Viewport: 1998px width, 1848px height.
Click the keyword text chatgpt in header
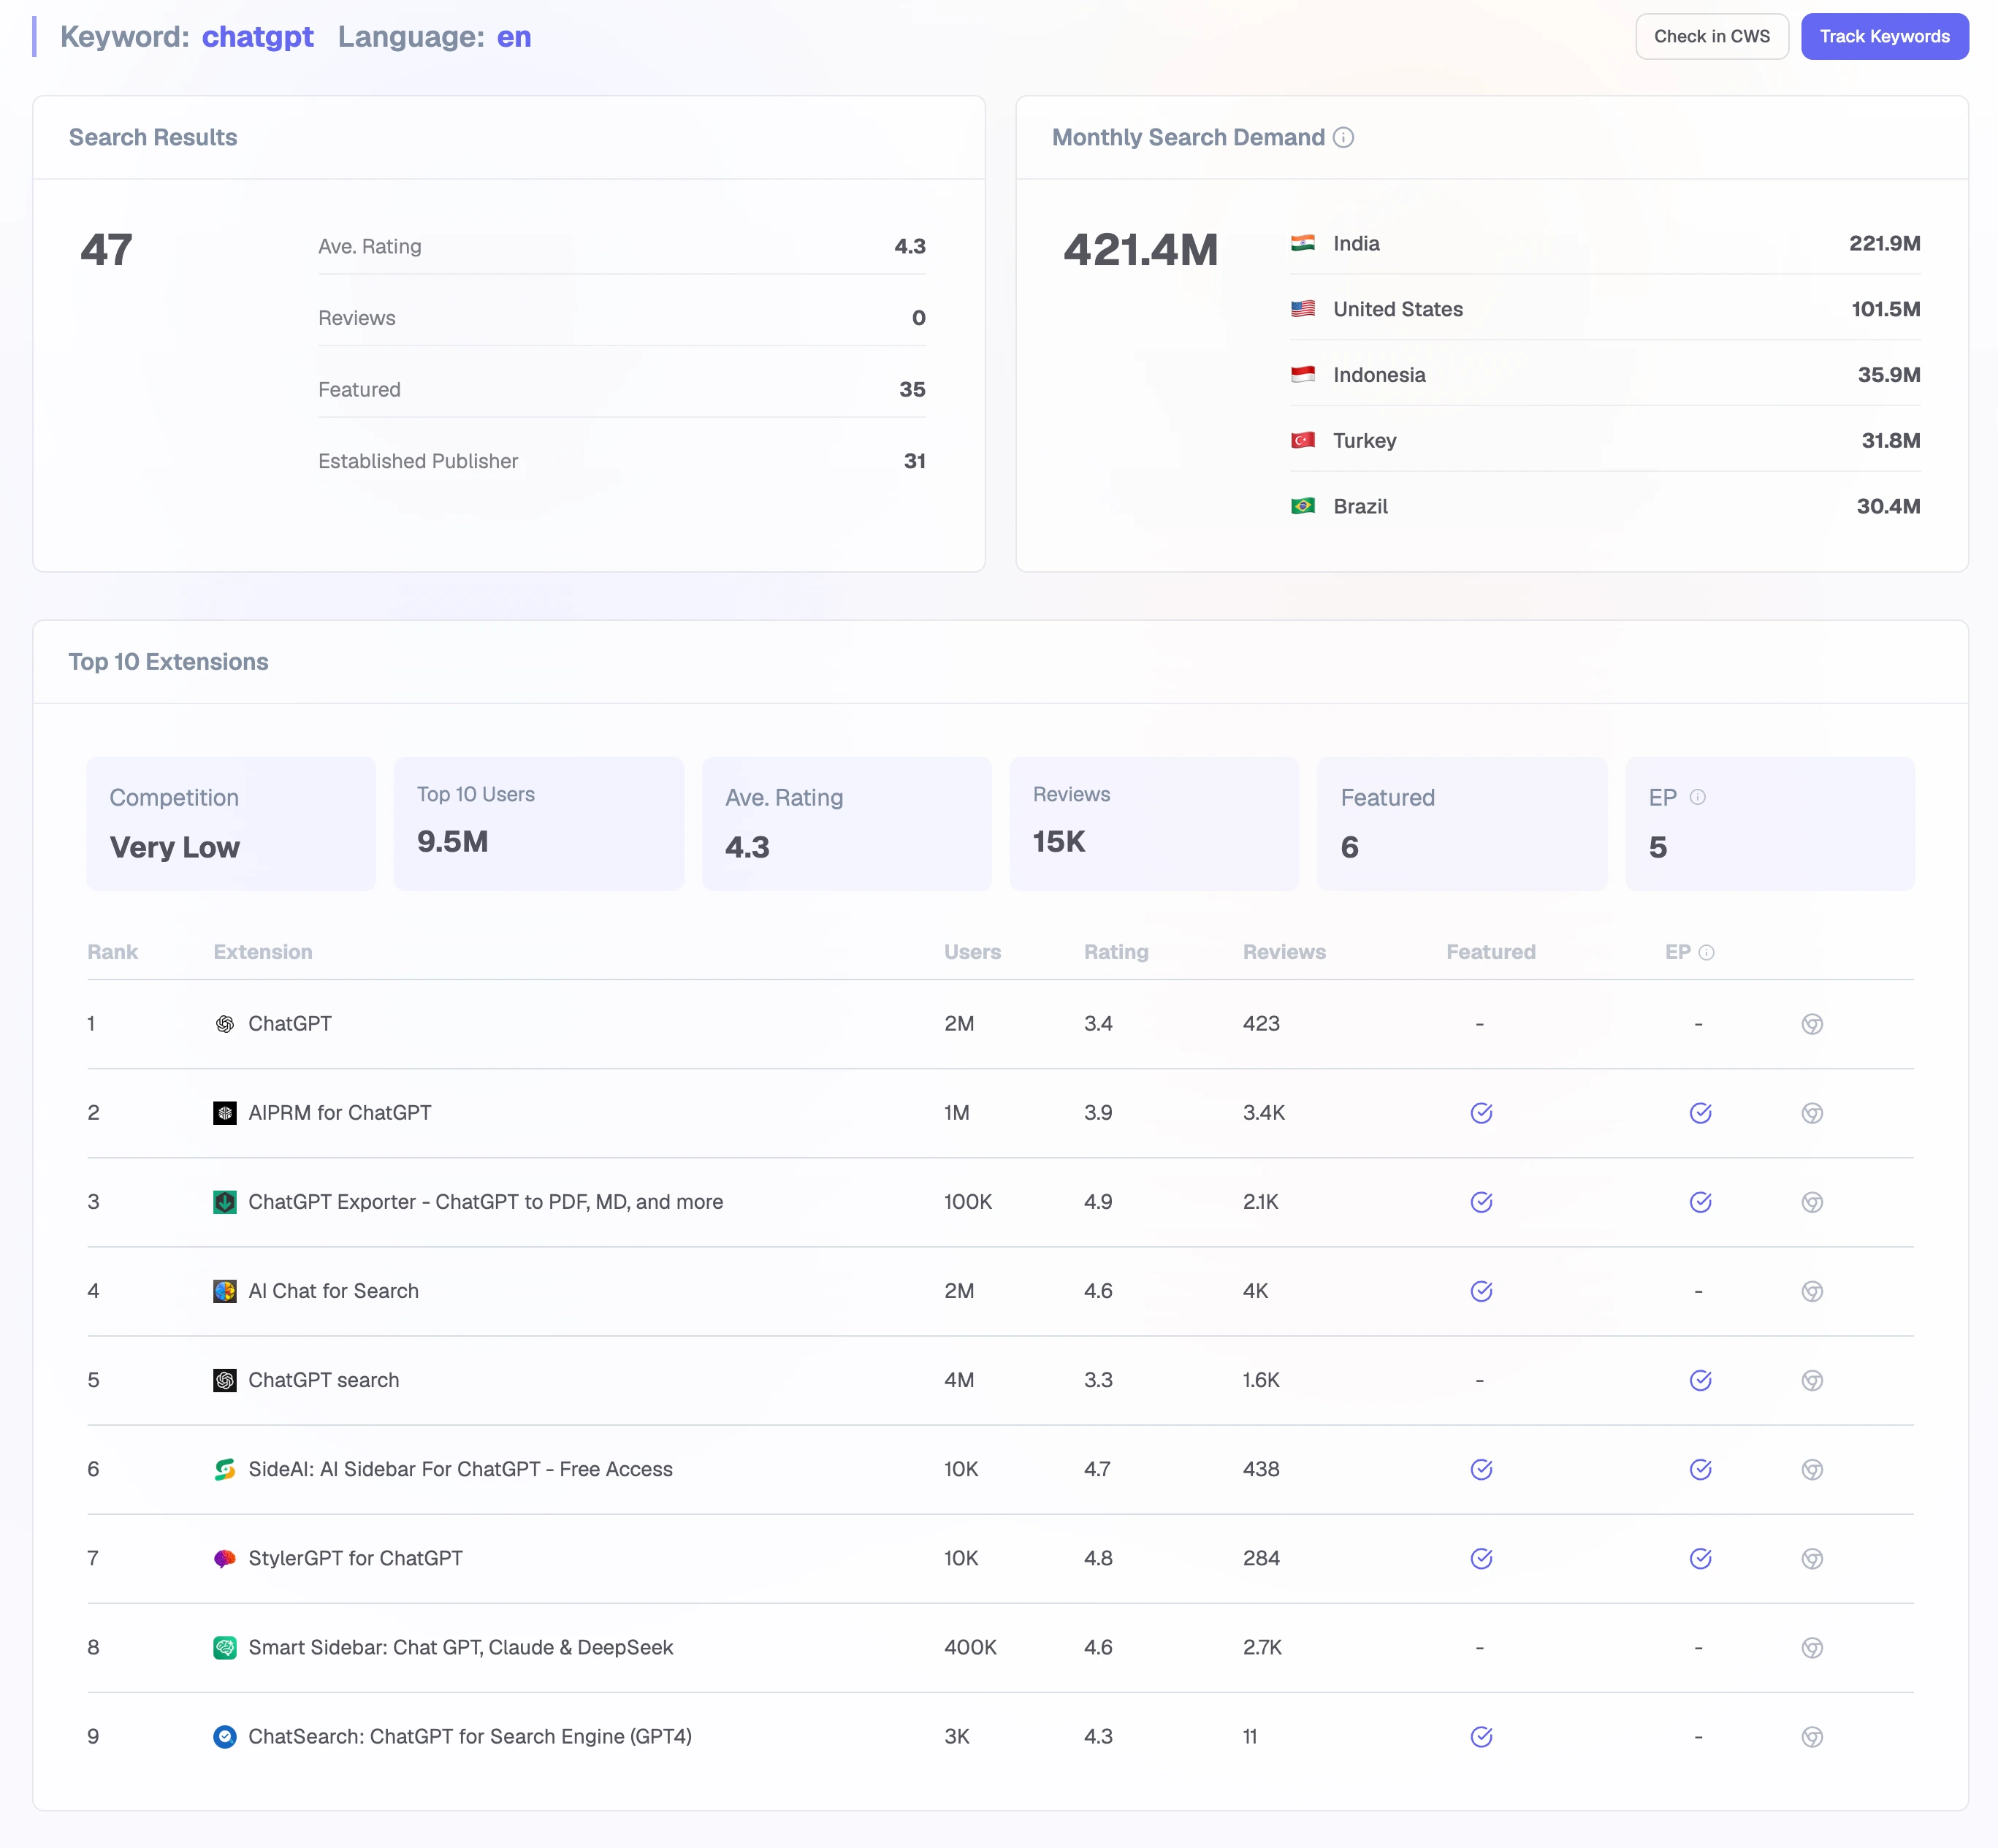click(258, 37)
